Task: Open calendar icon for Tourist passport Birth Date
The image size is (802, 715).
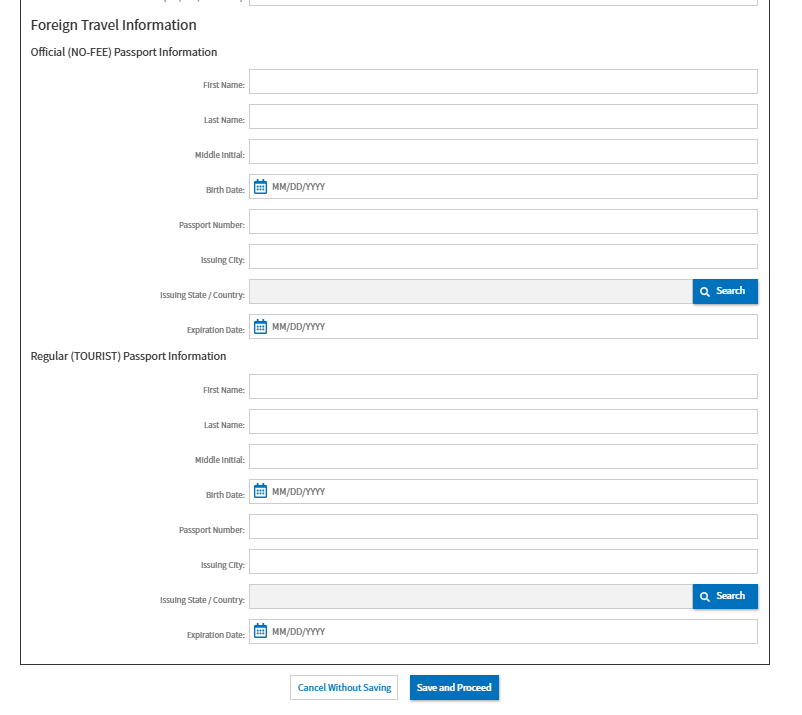Action: pyautogui.click(x=260, y=492)
